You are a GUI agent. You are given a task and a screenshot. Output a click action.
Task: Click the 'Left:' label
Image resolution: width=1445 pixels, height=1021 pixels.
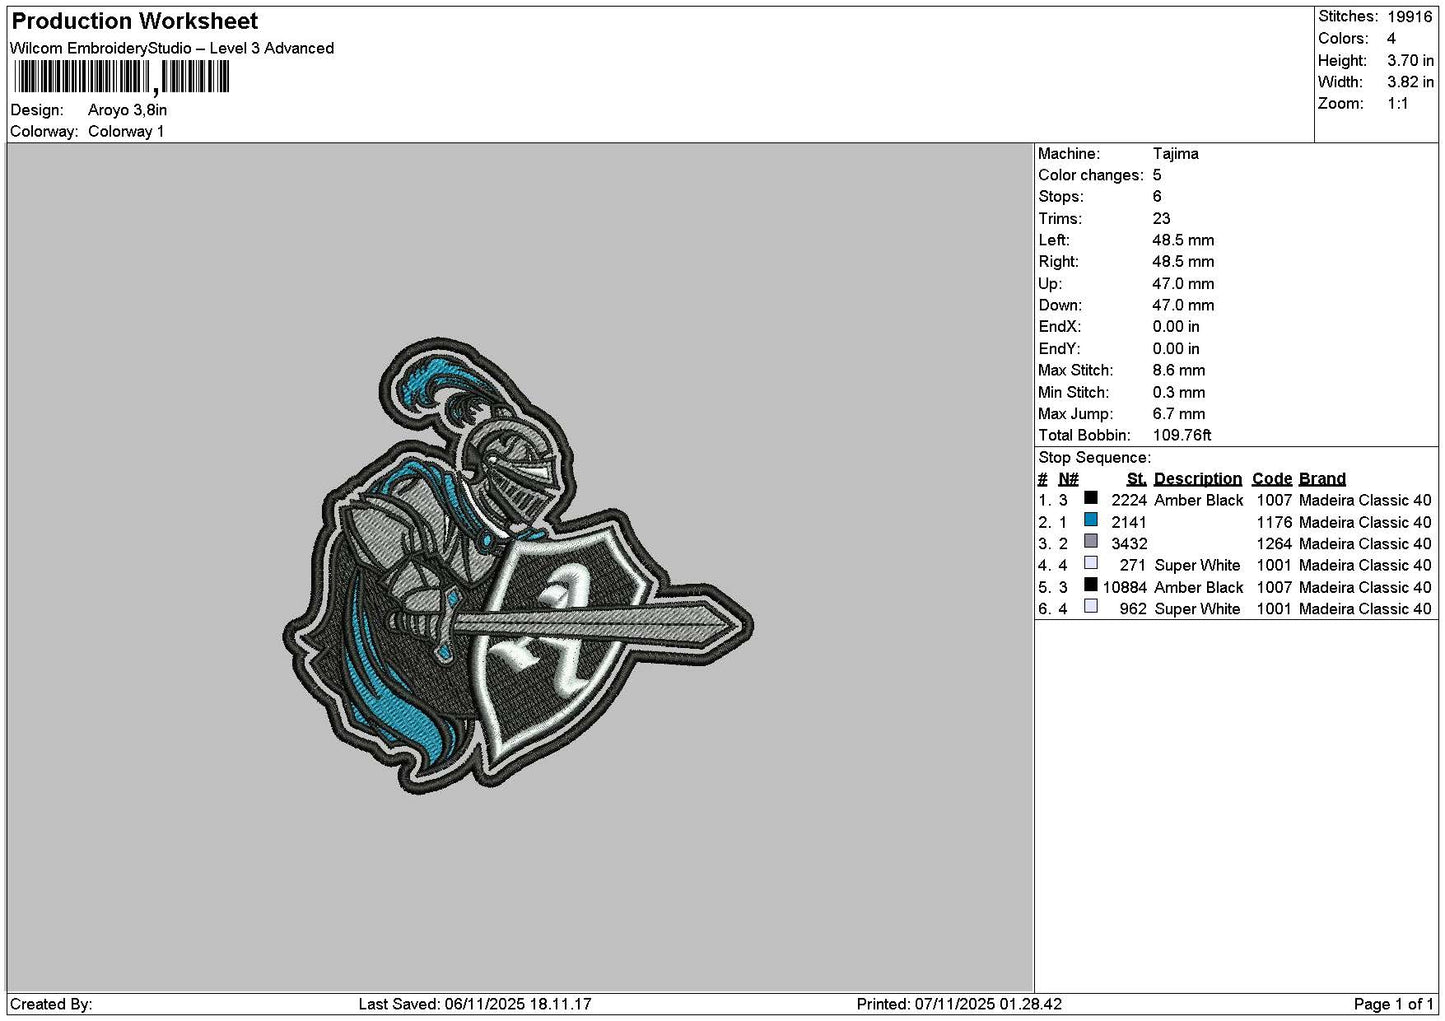[x=1054, y=240]
